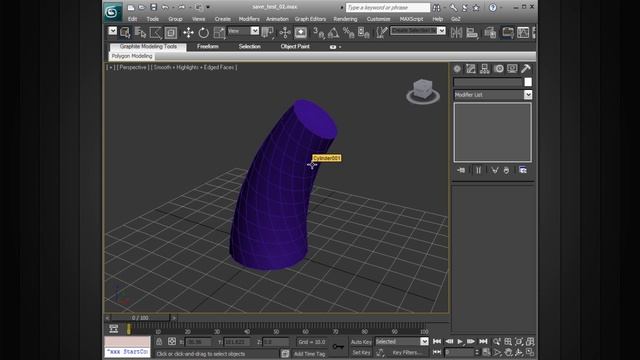640x360 pixels.
Task: Click frame 50 on the timeline track bar
Action: coord(276,328)
